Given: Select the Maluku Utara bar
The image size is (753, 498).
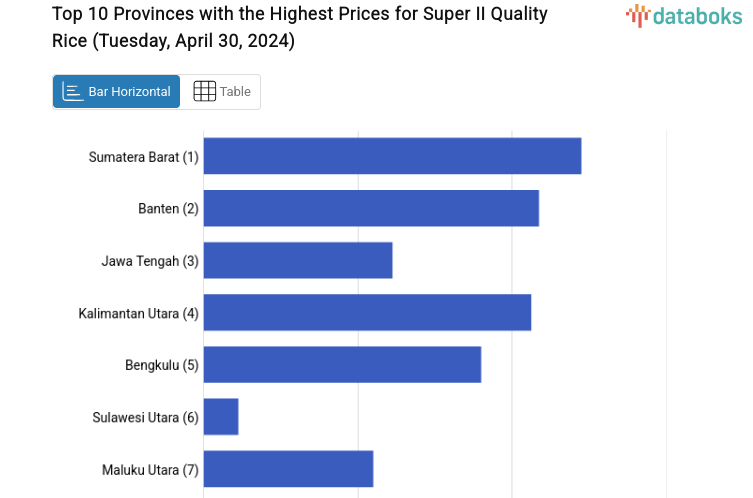Looking at the screenshot, I should pos(288,468).
